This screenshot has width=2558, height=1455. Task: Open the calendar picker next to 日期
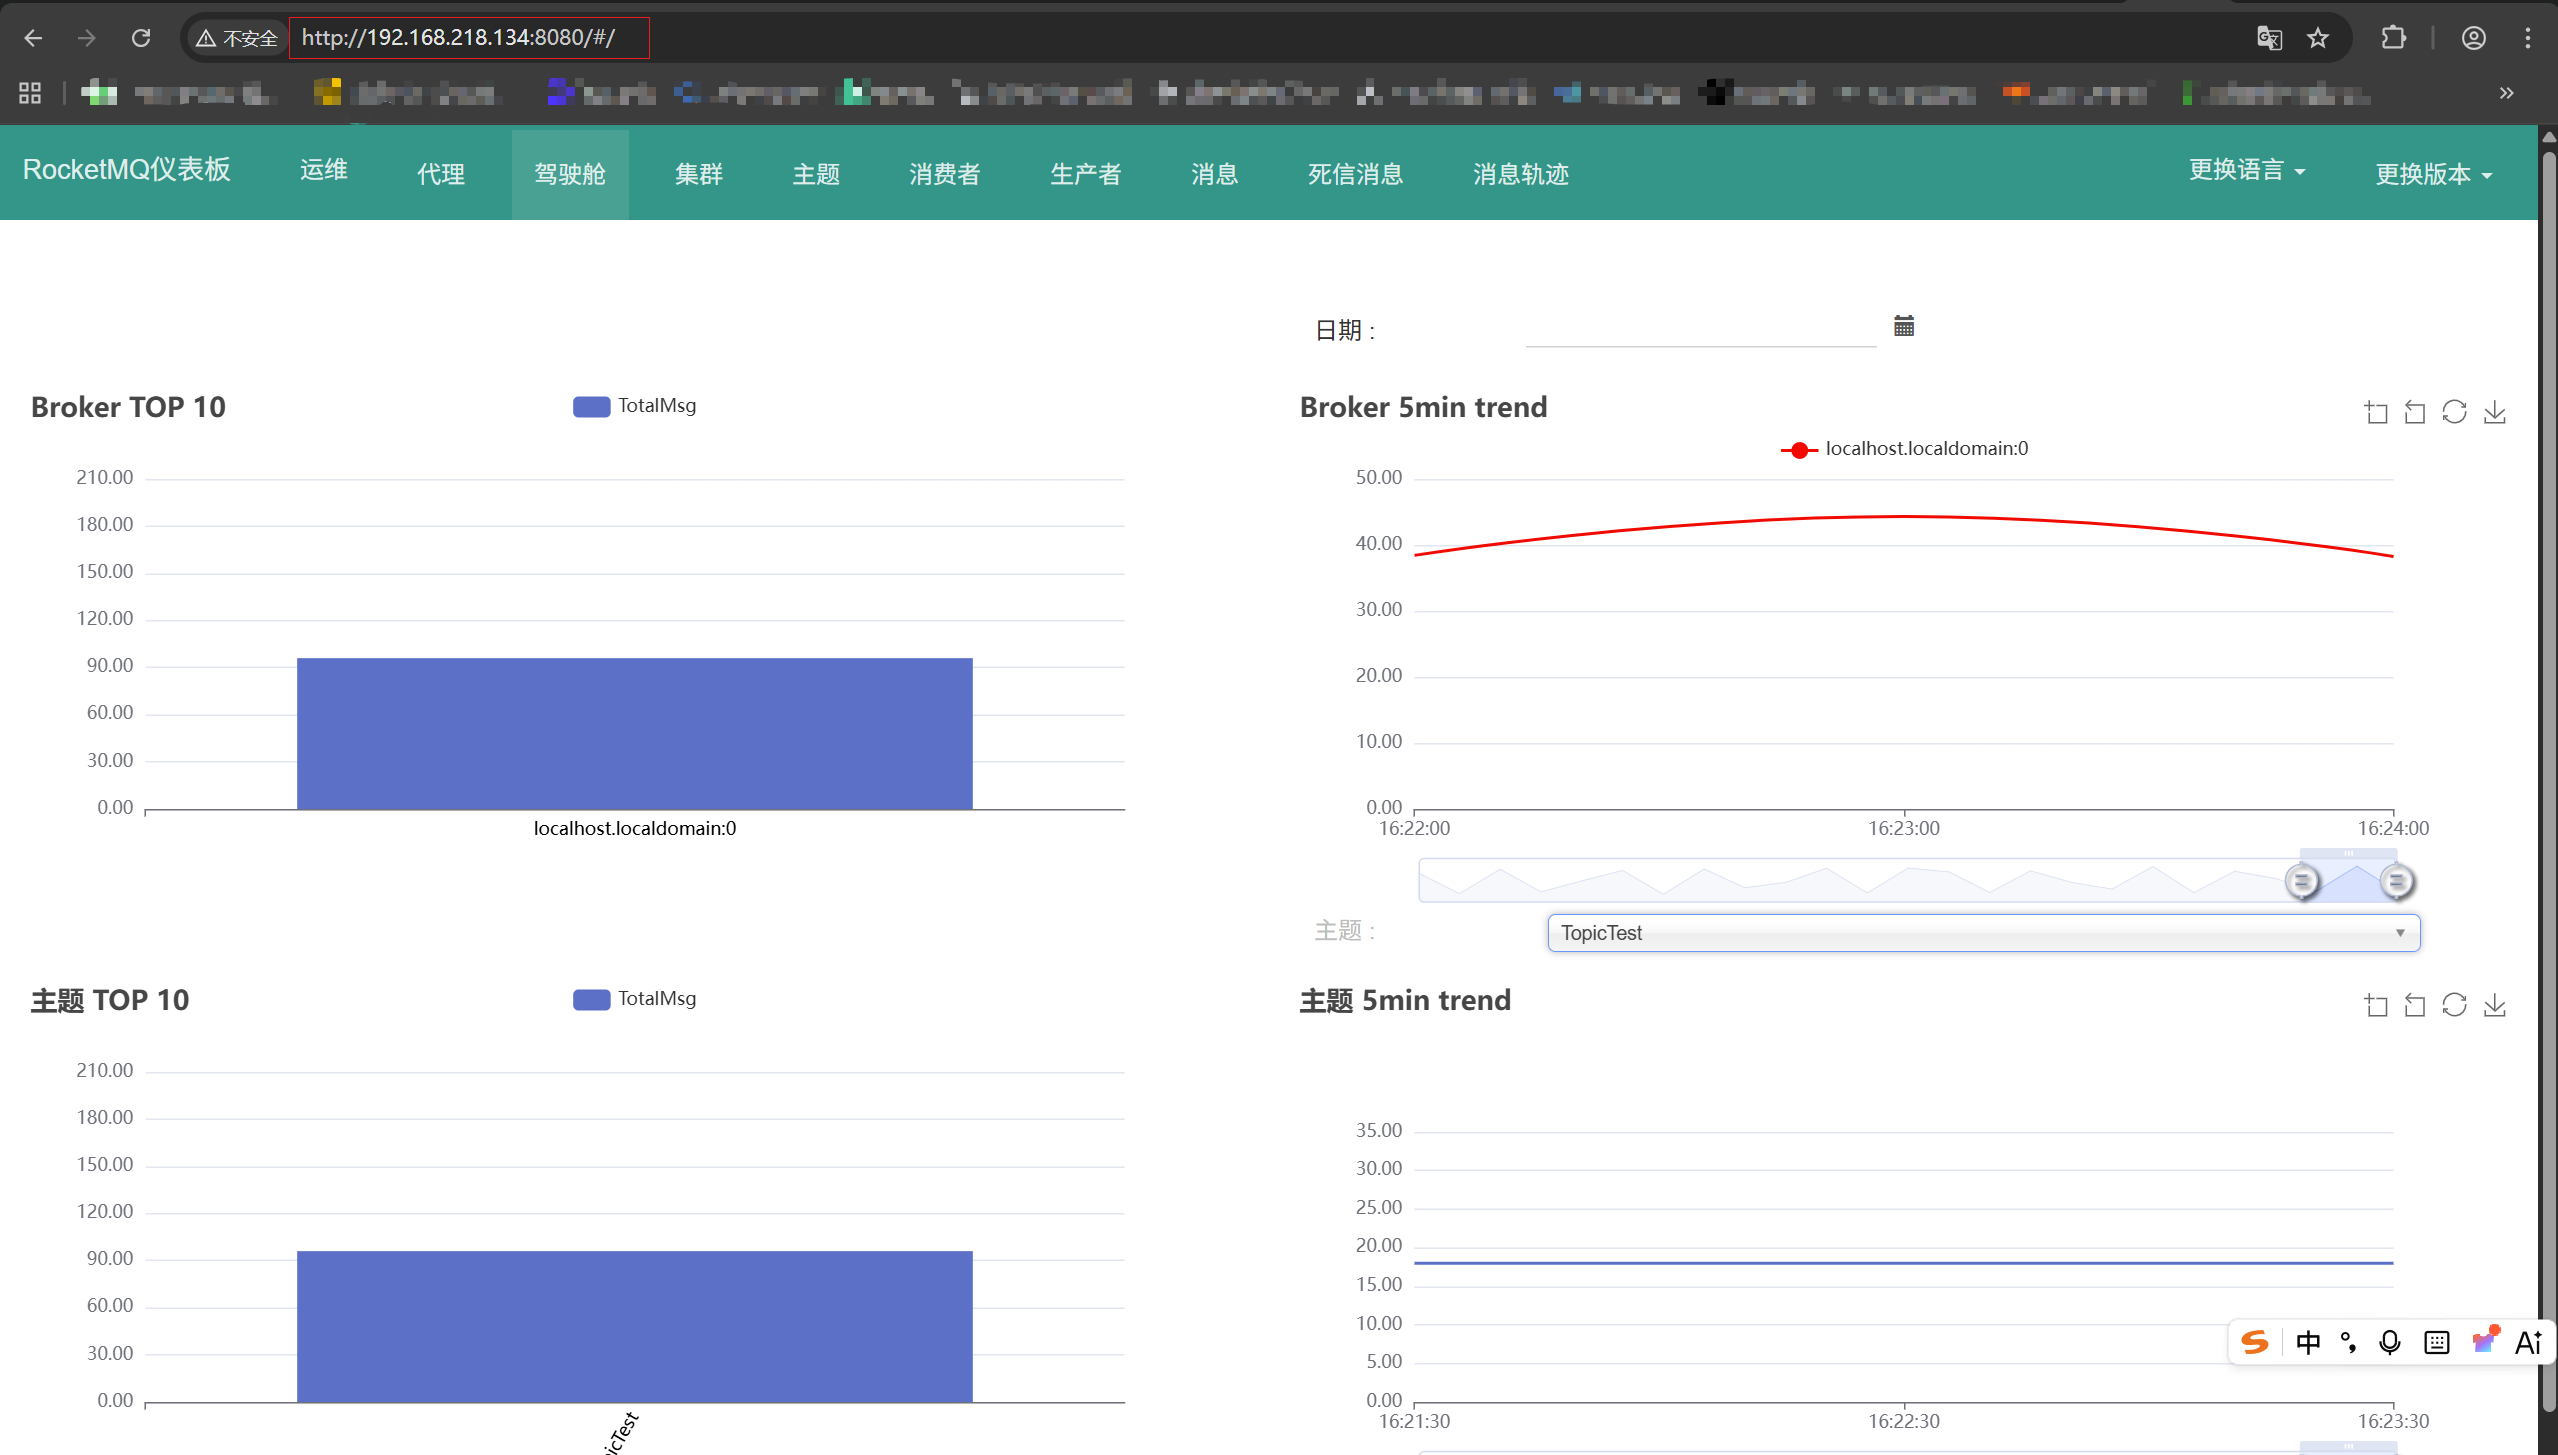click(x=1903, y=325)
